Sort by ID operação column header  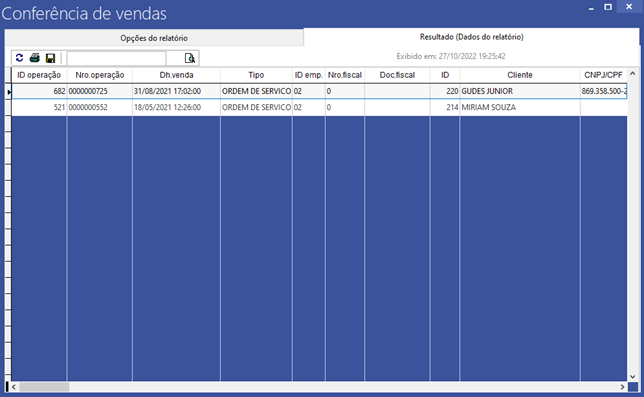tap(39, 75)
